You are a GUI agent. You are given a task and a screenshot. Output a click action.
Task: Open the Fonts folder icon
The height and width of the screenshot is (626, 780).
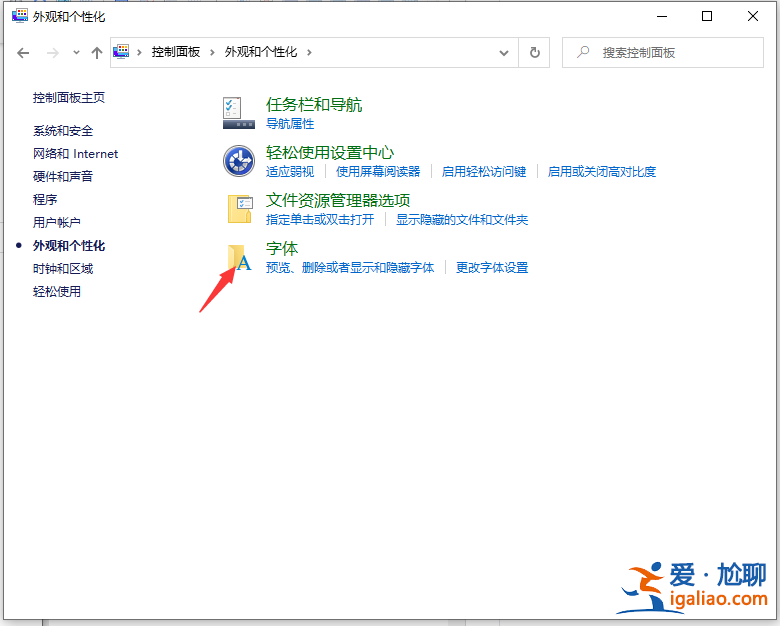[x=239, y=257]
